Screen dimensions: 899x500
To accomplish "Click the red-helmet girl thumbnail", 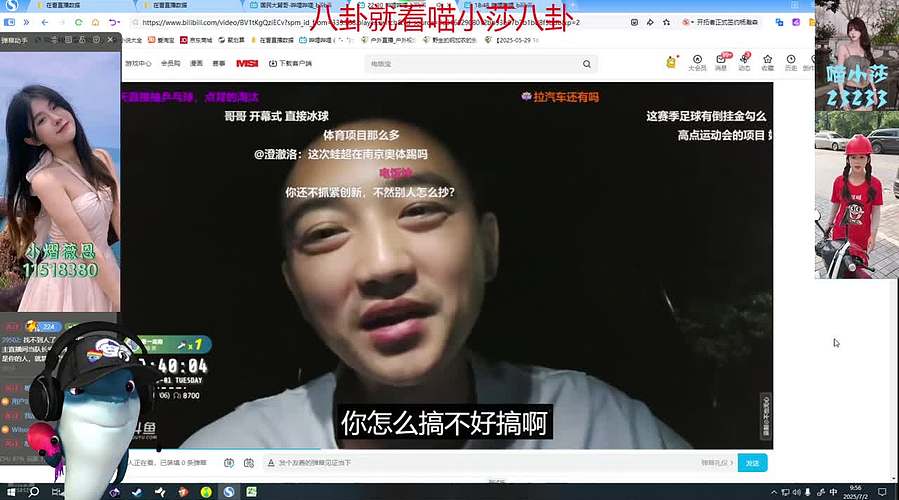I will coord(857,195).
